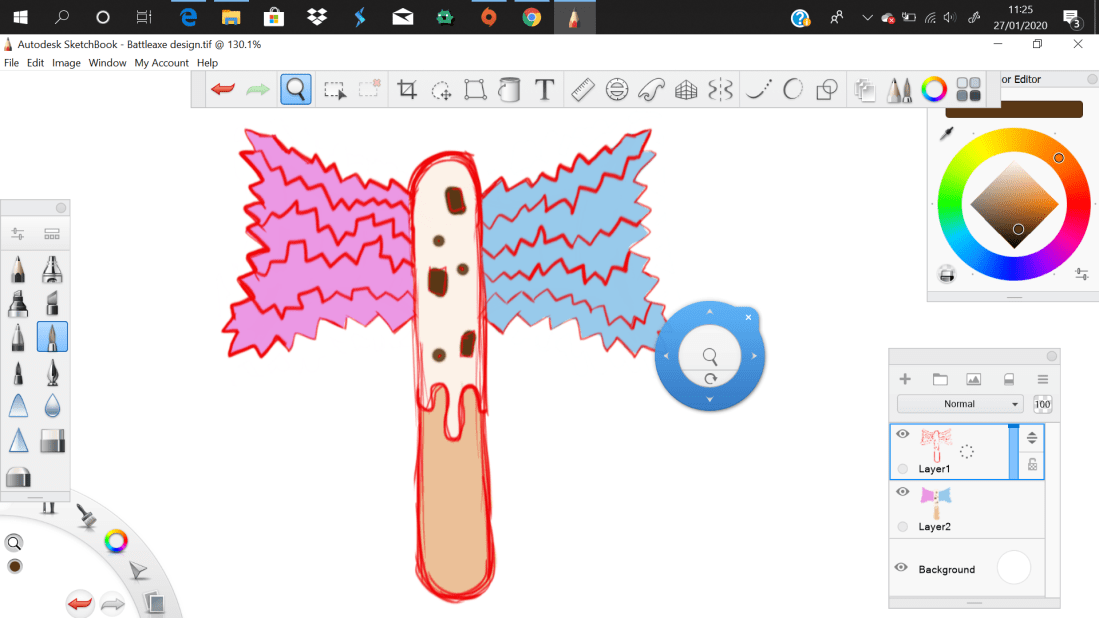
Task: Open the layer panel hamburger menu
Action: [x=1042, y=379]
